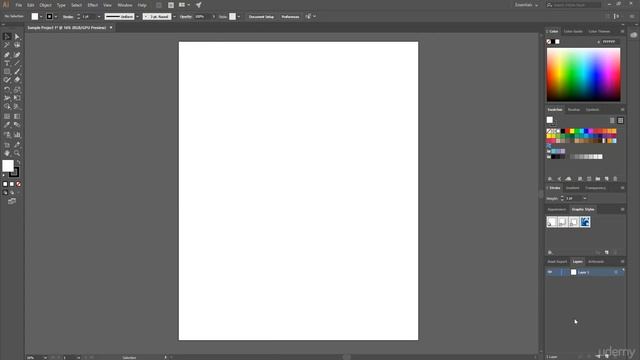Click the Layer 1 target circle
Screen dimensions: 640x360
616,272
